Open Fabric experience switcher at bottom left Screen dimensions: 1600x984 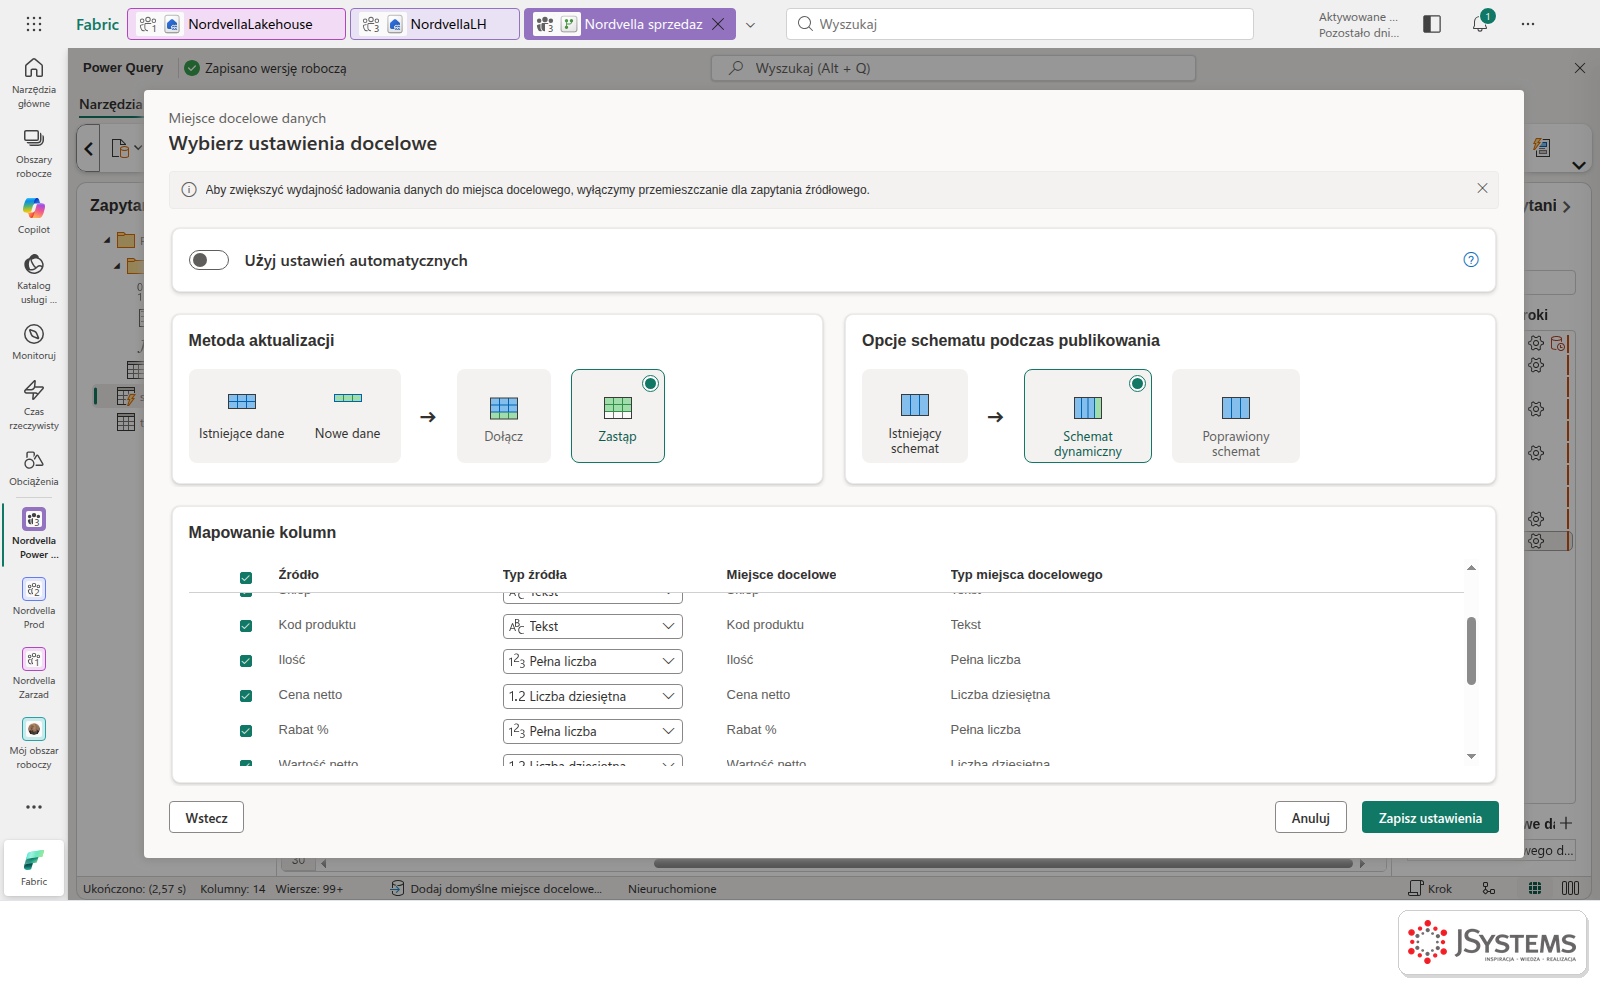(x=34, y=867)
